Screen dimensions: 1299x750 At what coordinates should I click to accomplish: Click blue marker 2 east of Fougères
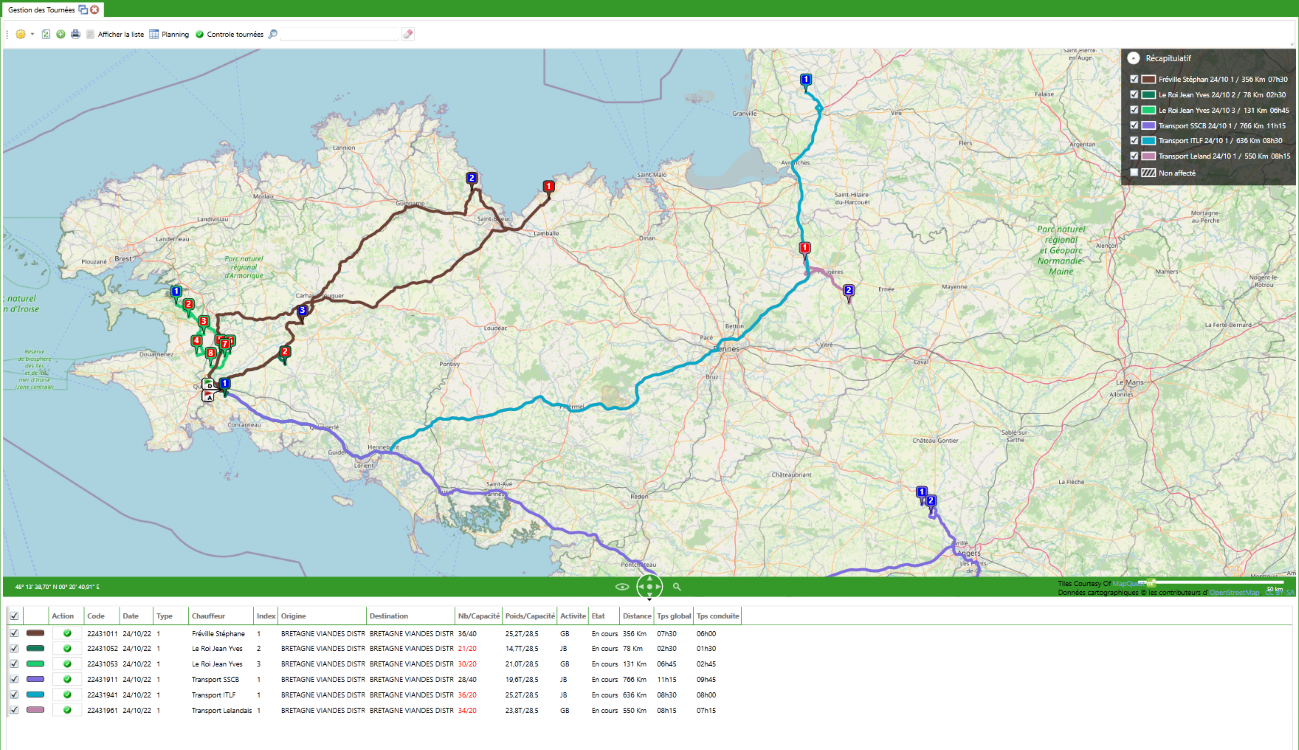849,292
